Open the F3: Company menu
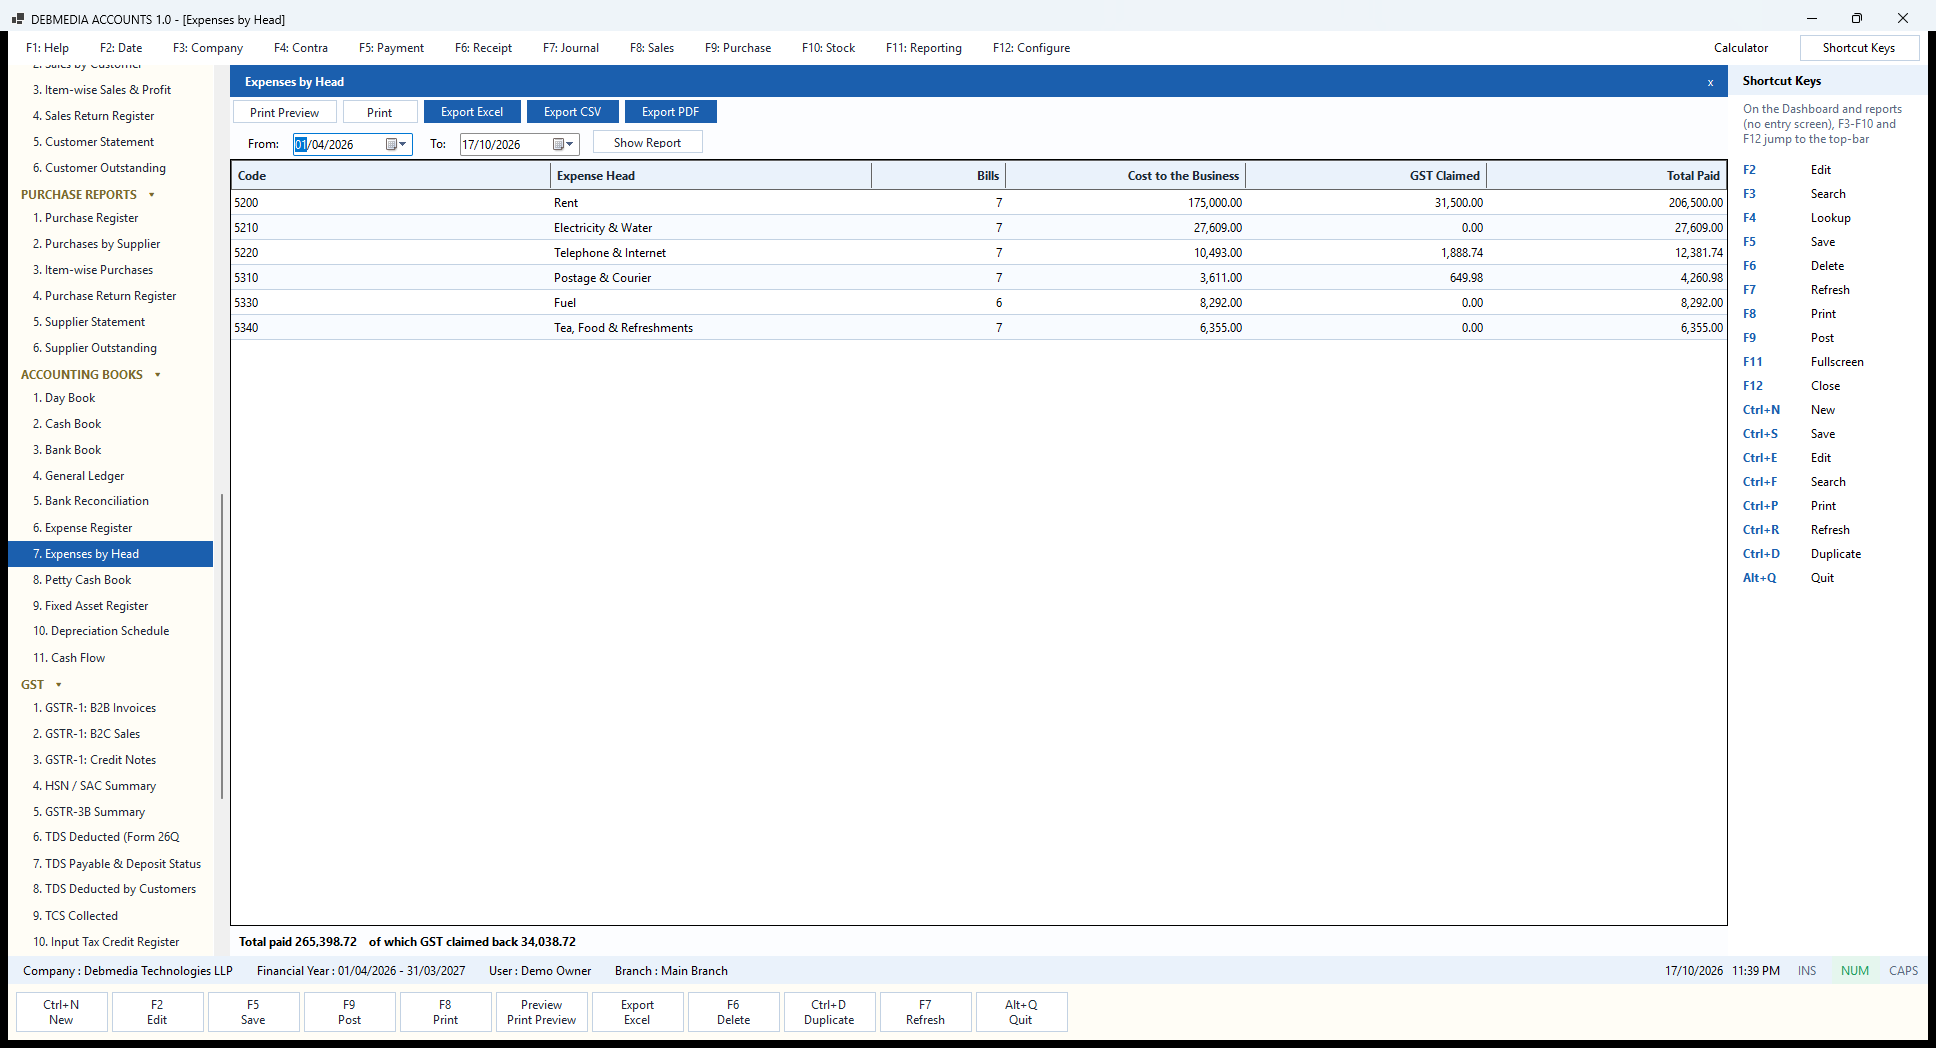The image size is (1936, 1048). (x=208, y=48)
